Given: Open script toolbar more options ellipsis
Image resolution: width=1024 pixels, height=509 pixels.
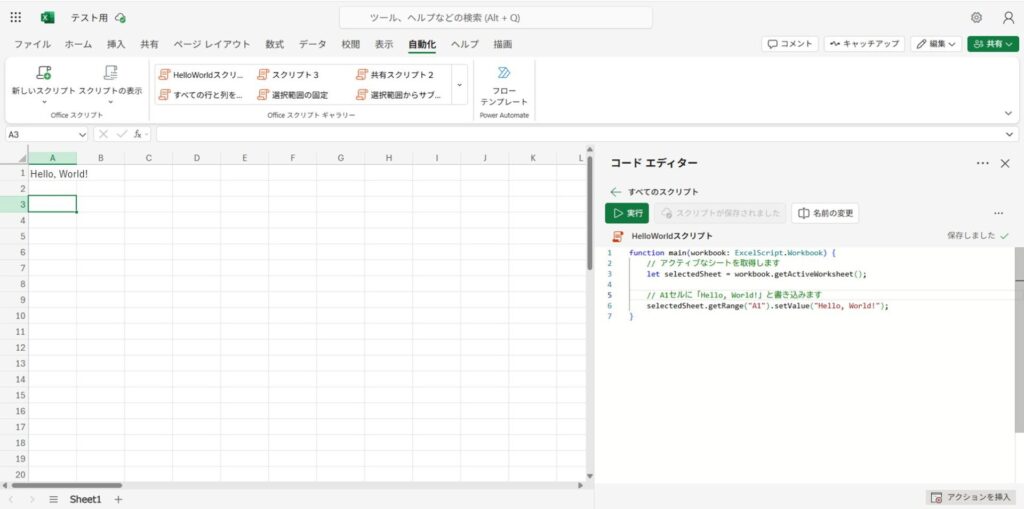Looking at the screenshot, I should (999, 213).
